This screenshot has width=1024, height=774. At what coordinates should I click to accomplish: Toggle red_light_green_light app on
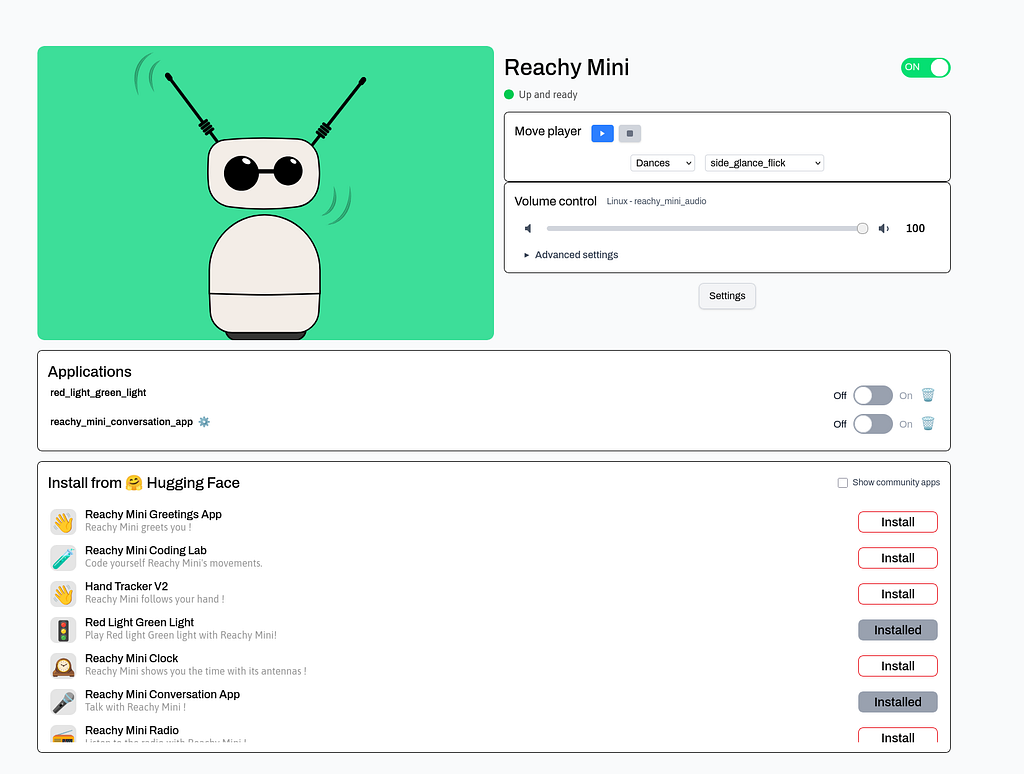click(x=872, y=395)
